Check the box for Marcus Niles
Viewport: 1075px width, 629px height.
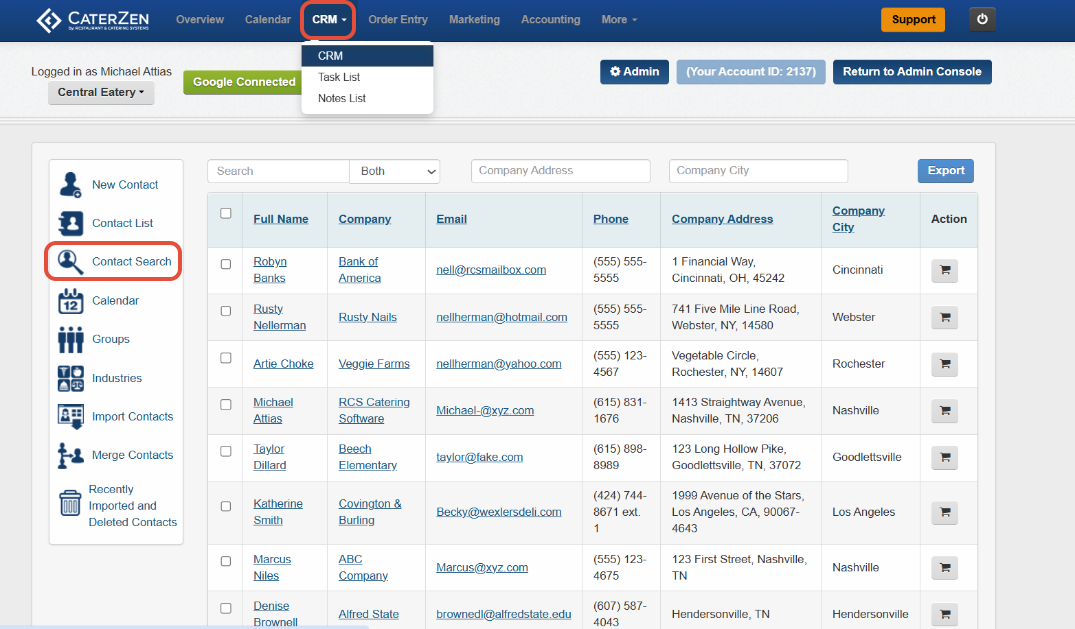coord(226,561)
